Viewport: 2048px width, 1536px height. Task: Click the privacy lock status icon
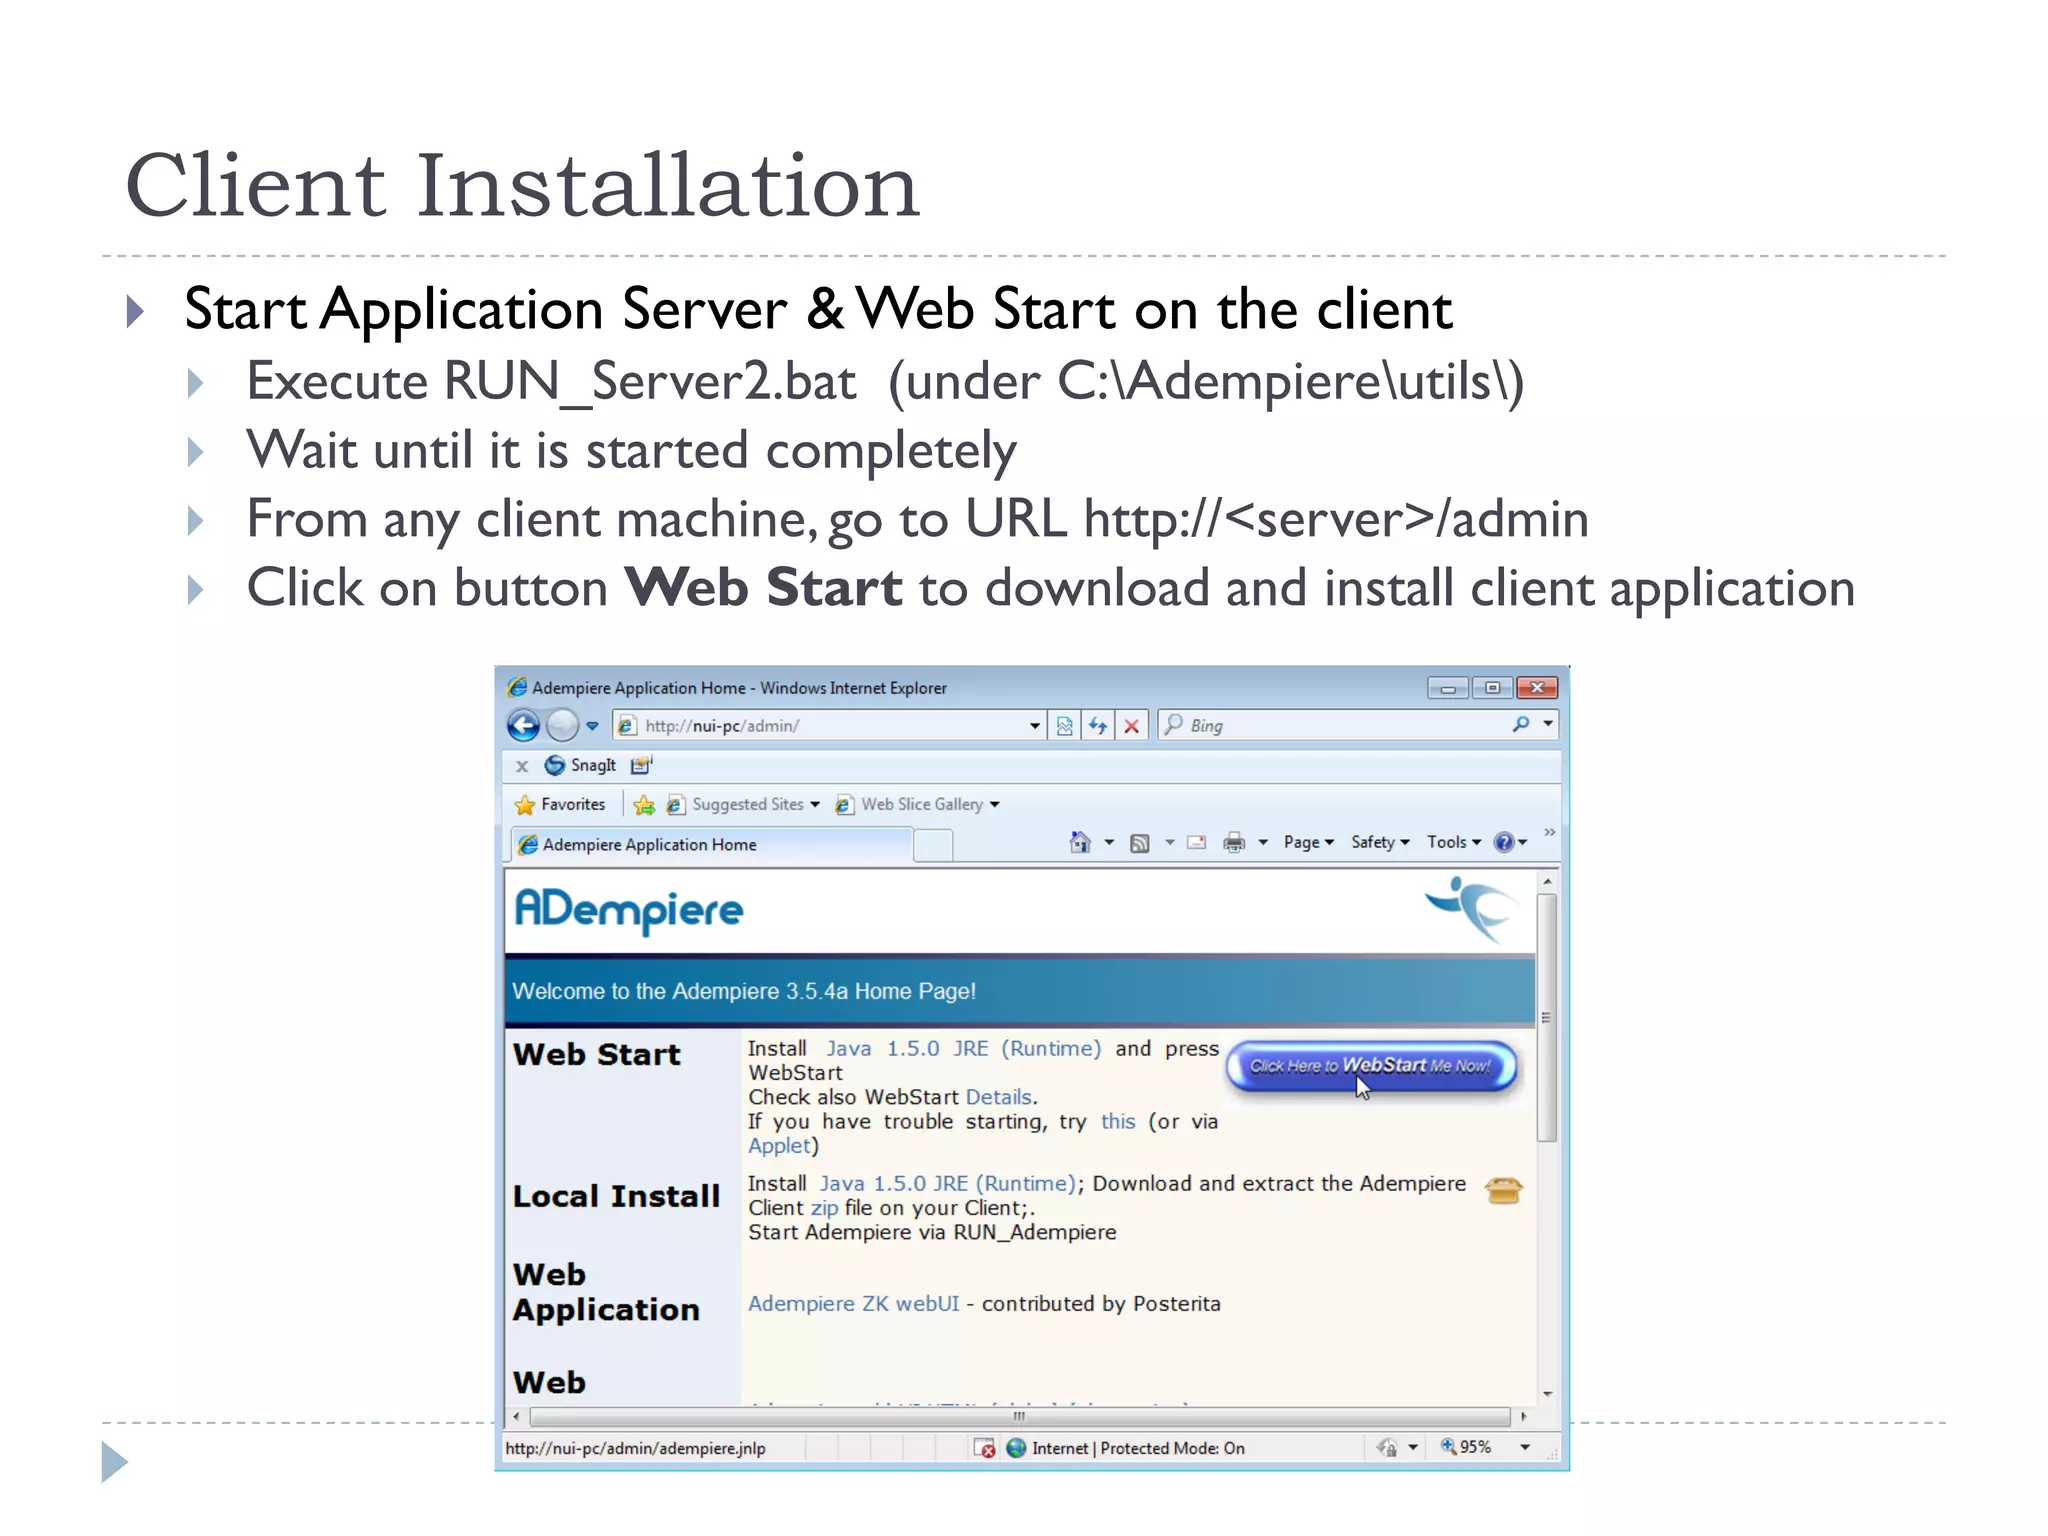1387,1448
